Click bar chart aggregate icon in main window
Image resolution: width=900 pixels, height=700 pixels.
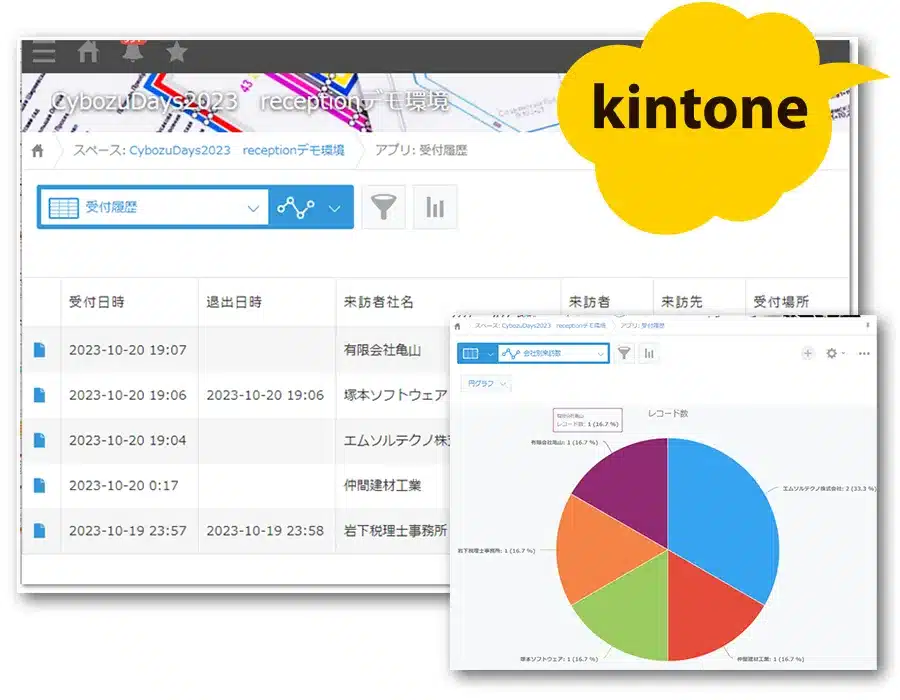(435, 208)
